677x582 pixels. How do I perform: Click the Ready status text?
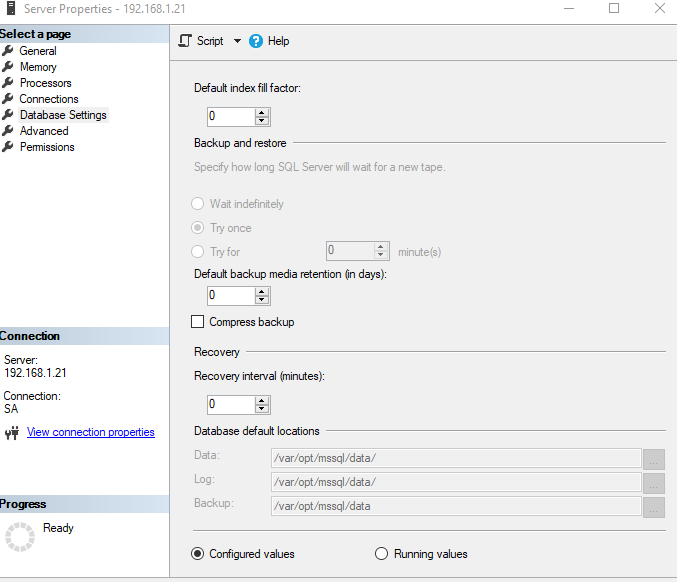coord(58,528)
